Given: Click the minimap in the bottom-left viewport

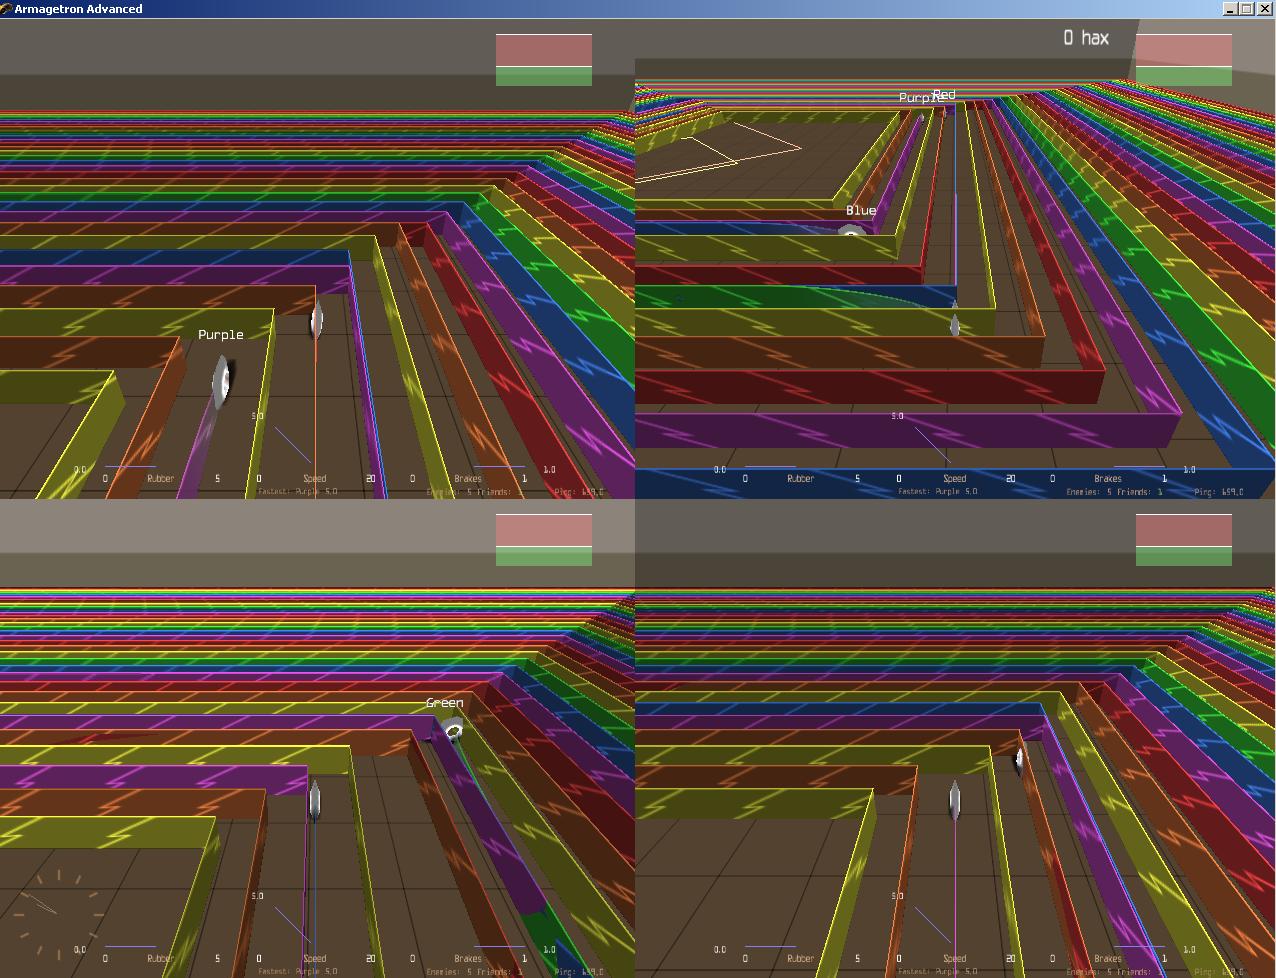Looking at the screenshot, I should point(543,540).
